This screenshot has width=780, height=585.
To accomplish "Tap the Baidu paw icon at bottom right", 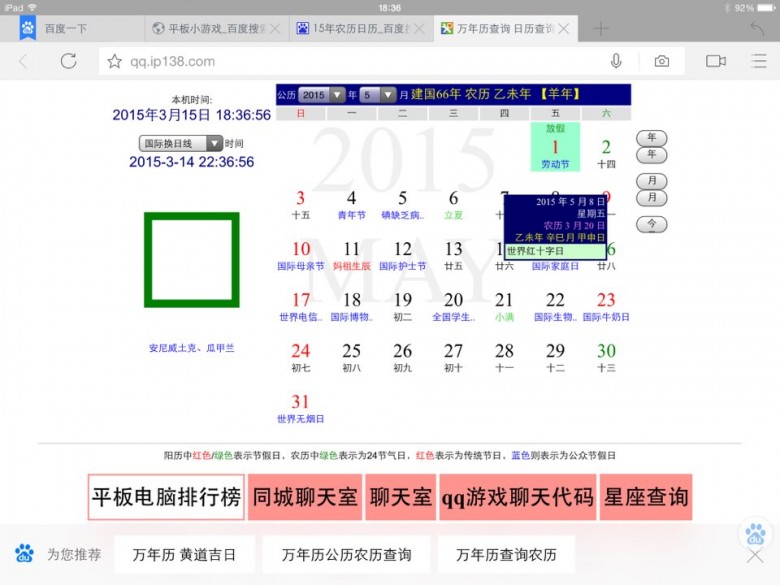I will (755, 533).
